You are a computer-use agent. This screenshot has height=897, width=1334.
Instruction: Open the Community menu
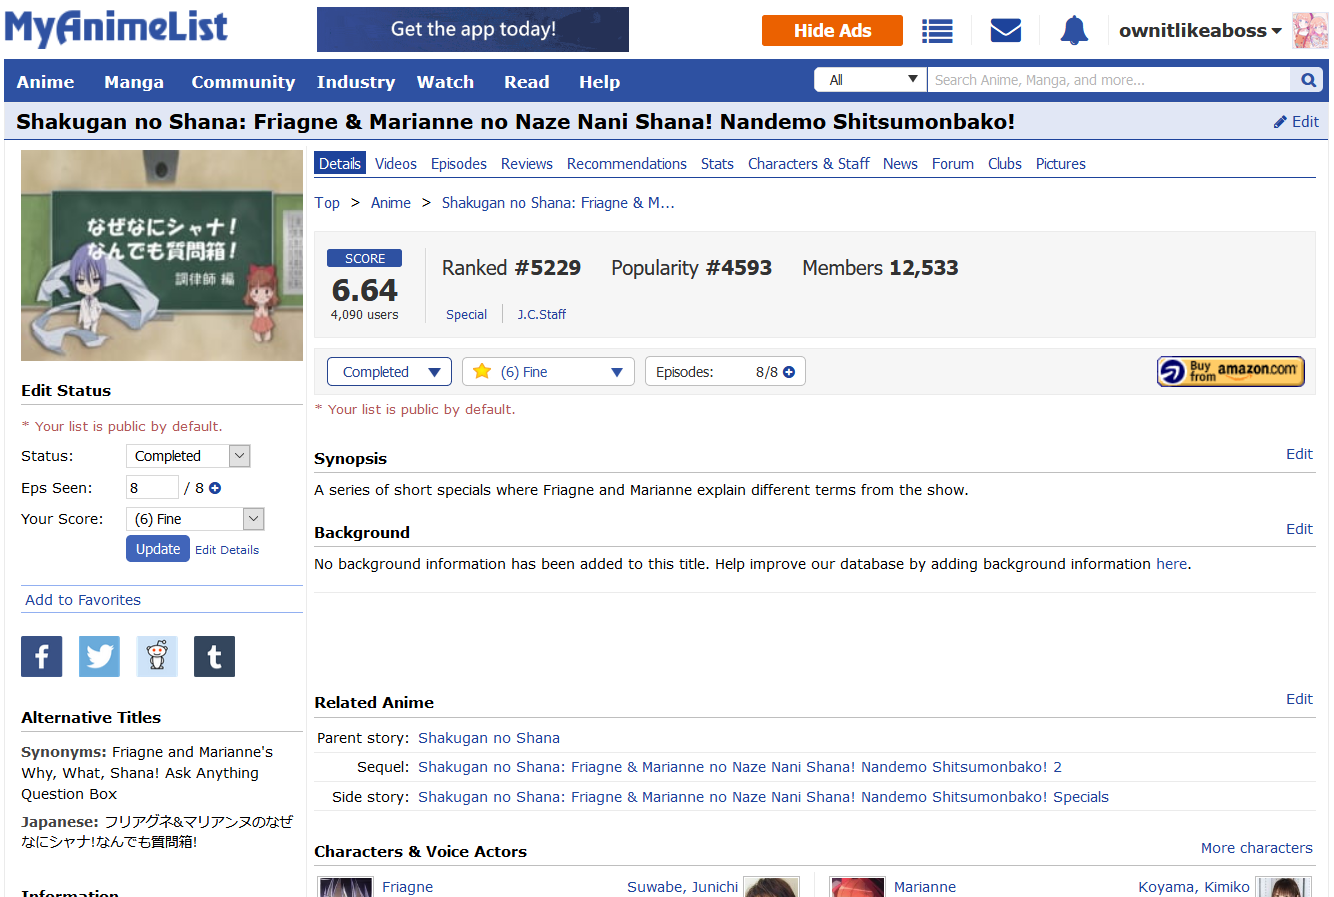tap(243, 82)
